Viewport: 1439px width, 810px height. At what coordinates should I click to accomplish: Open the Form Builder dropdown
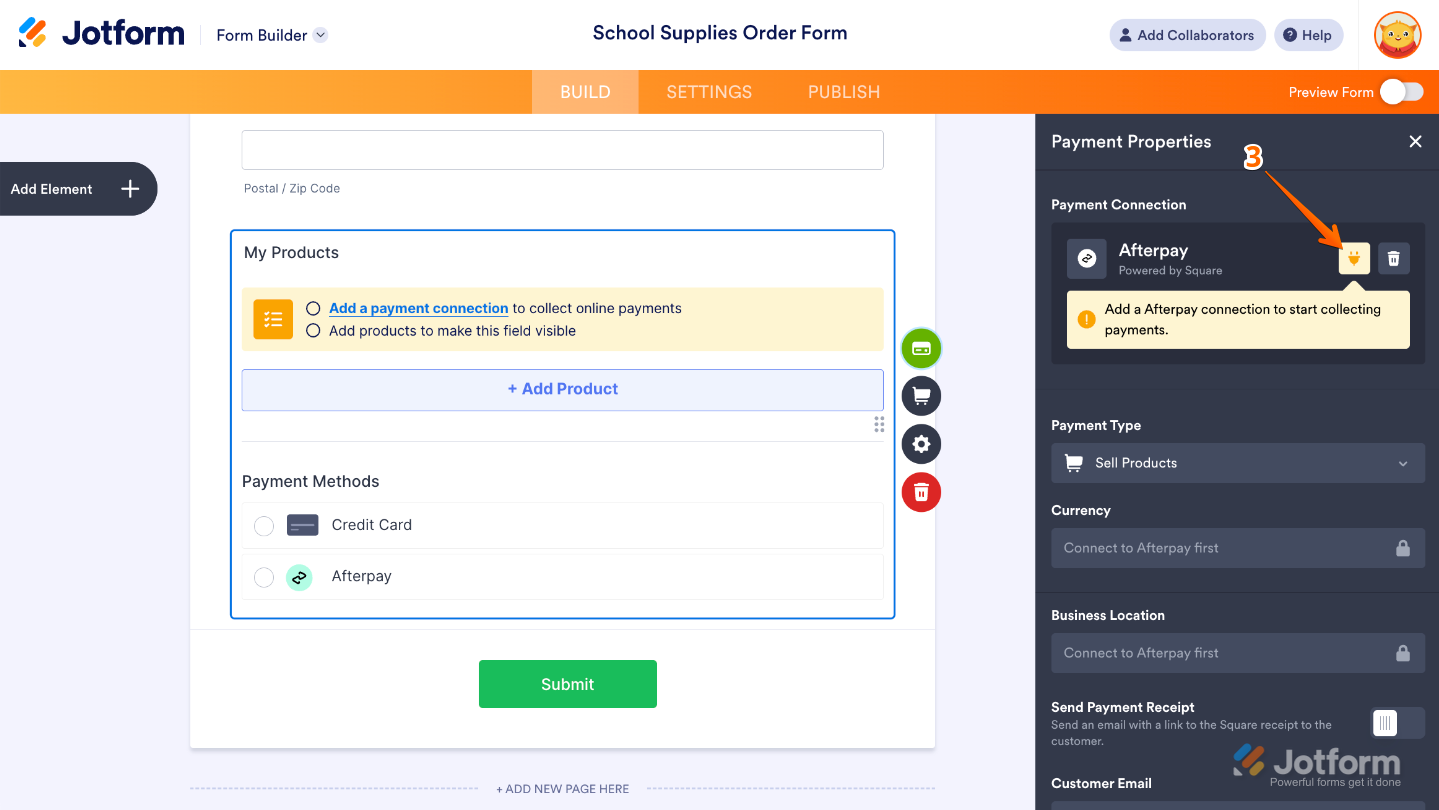pos(270,35)
